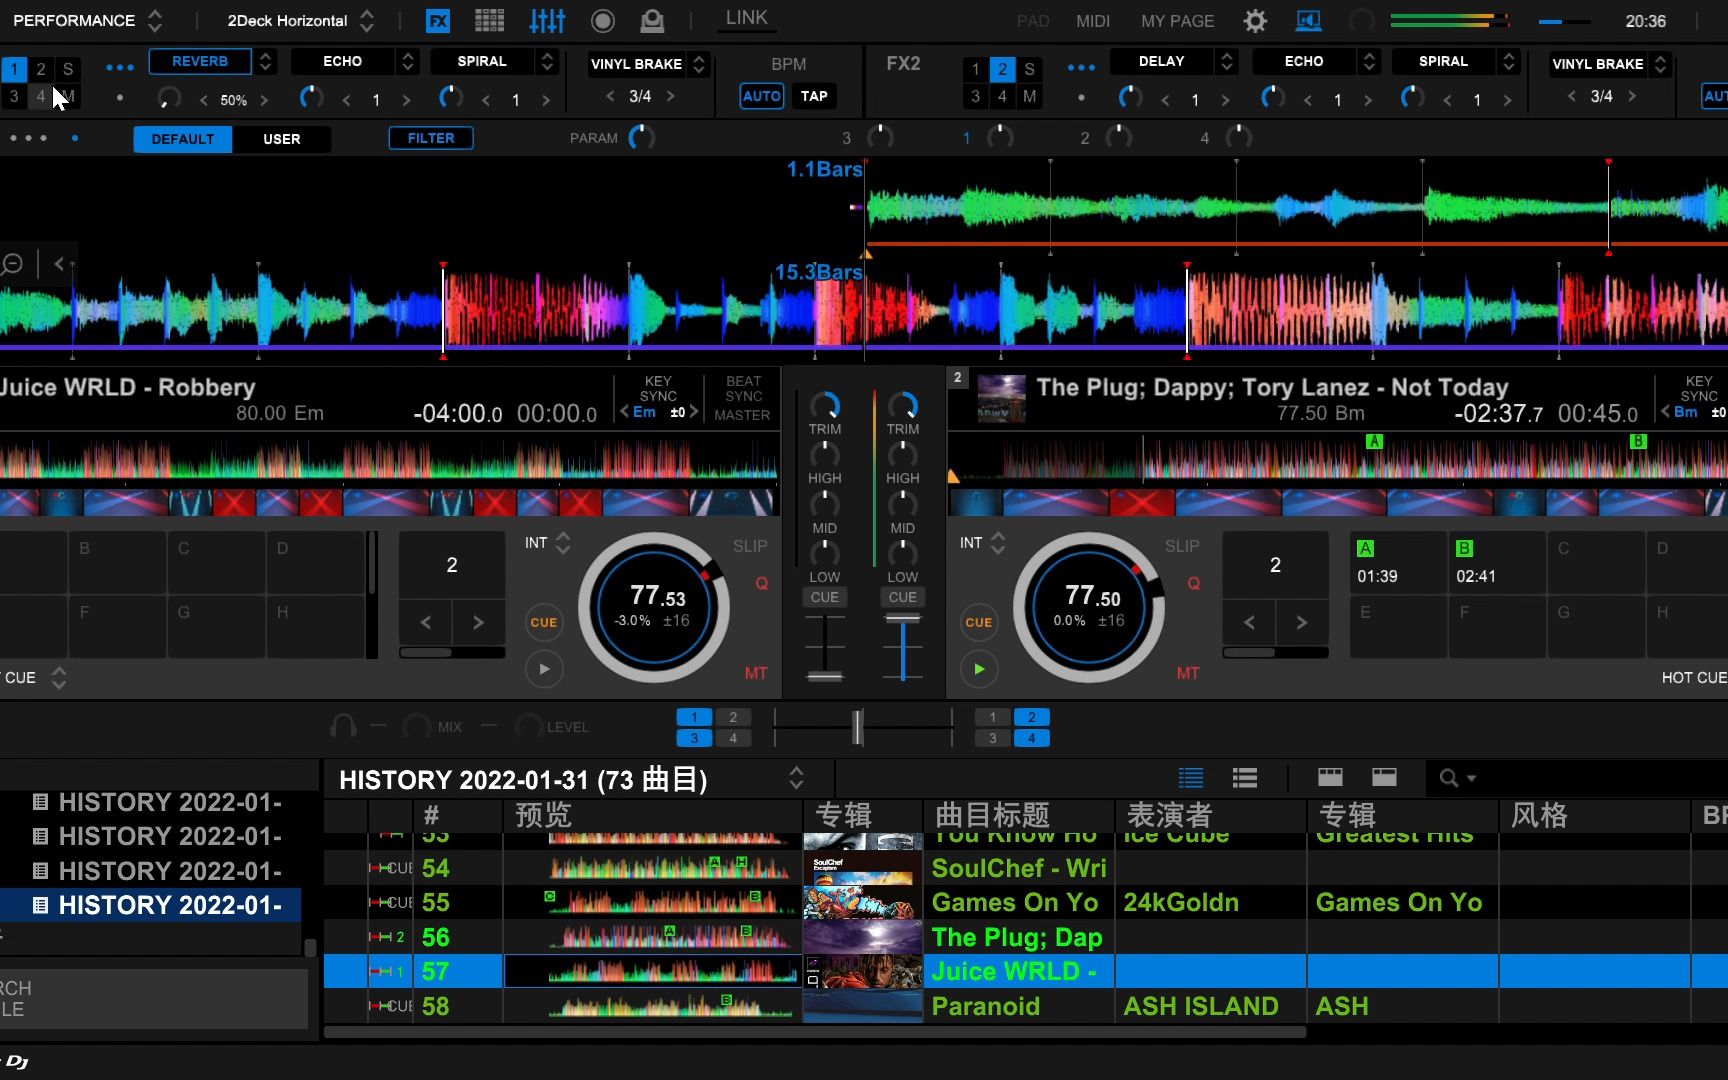Toggle deck 2 master tempo MT
The width and height of the screenshot is (1728, 1080).
click(1188, 673)
